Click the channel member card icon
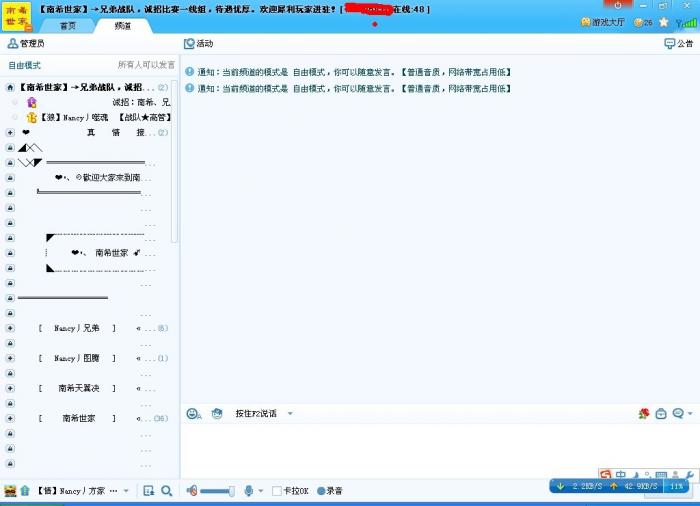 pos(149,491)
